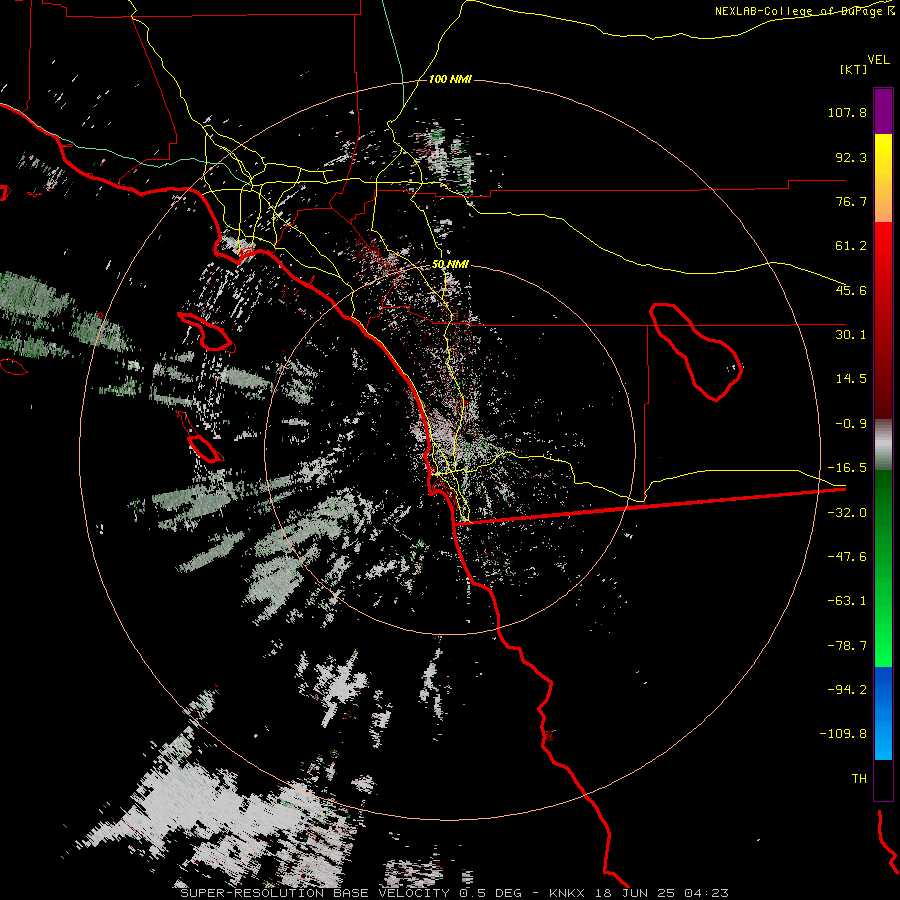Select the 92.3 velocity scale value

851,157
